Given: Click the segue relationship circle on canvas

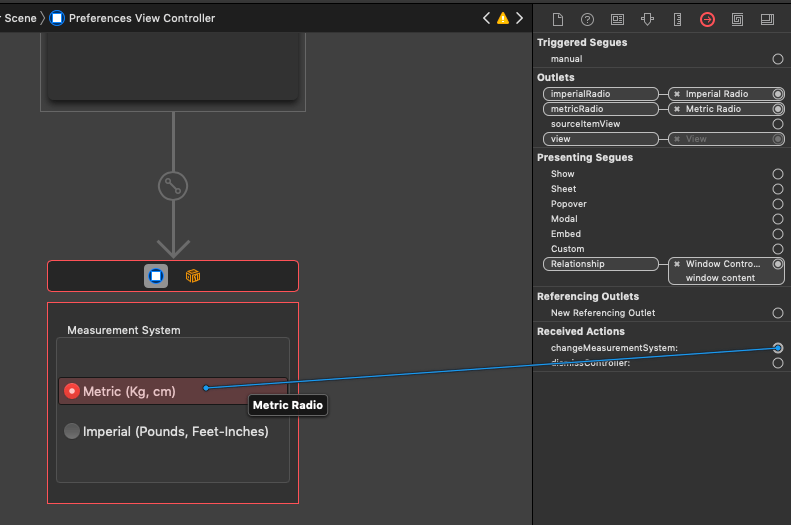Looking at the screenshot, I should click(x=173, y=186).
